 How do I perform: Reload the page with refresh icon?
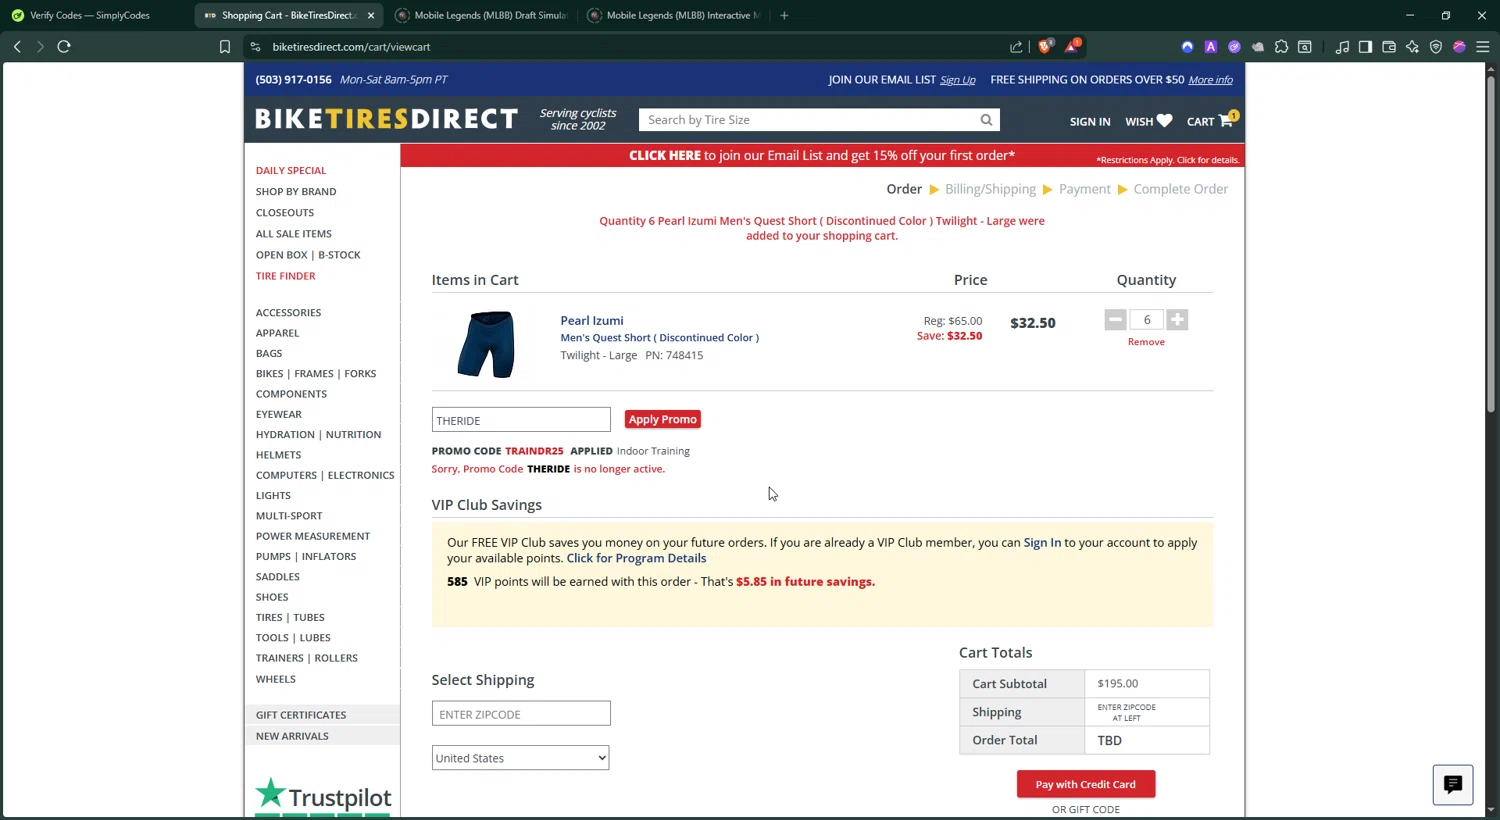[64, 47]
